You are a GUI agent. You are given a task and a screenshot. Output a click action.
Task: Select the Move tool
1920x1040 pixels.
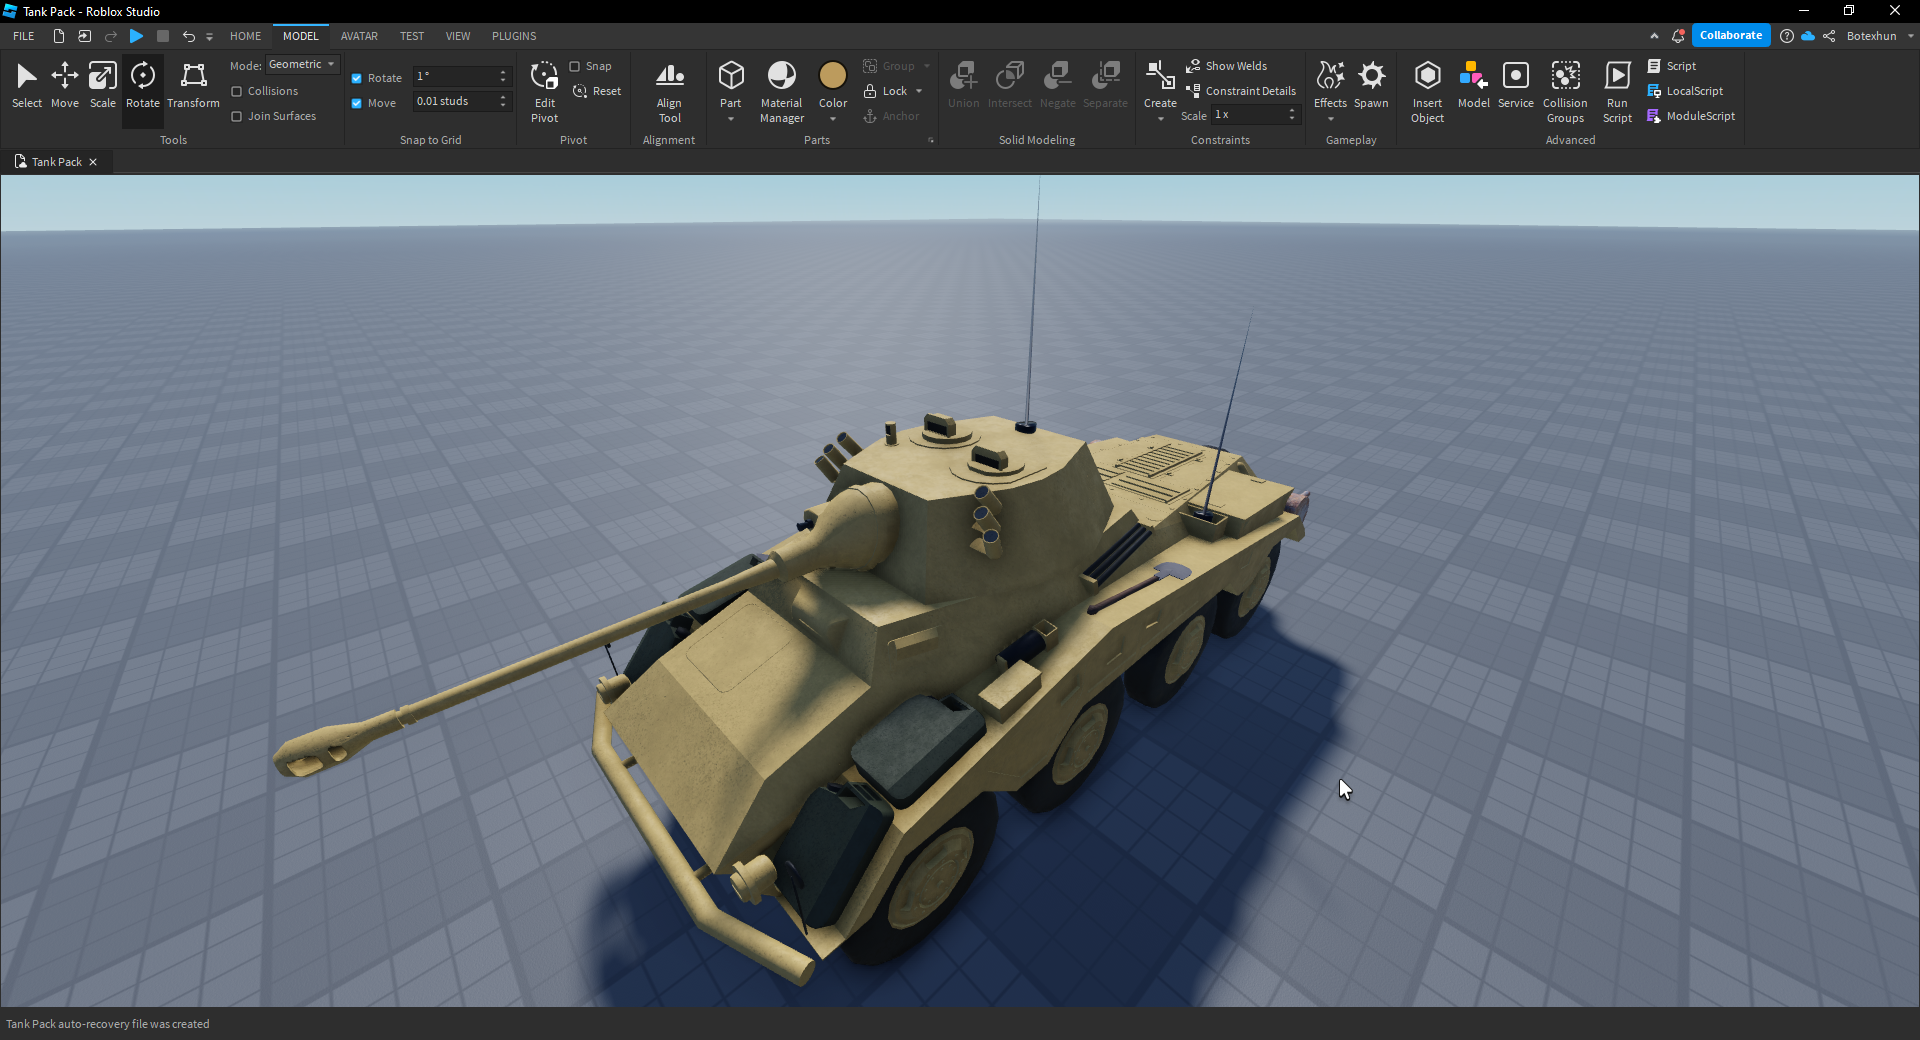coord(64,88)
